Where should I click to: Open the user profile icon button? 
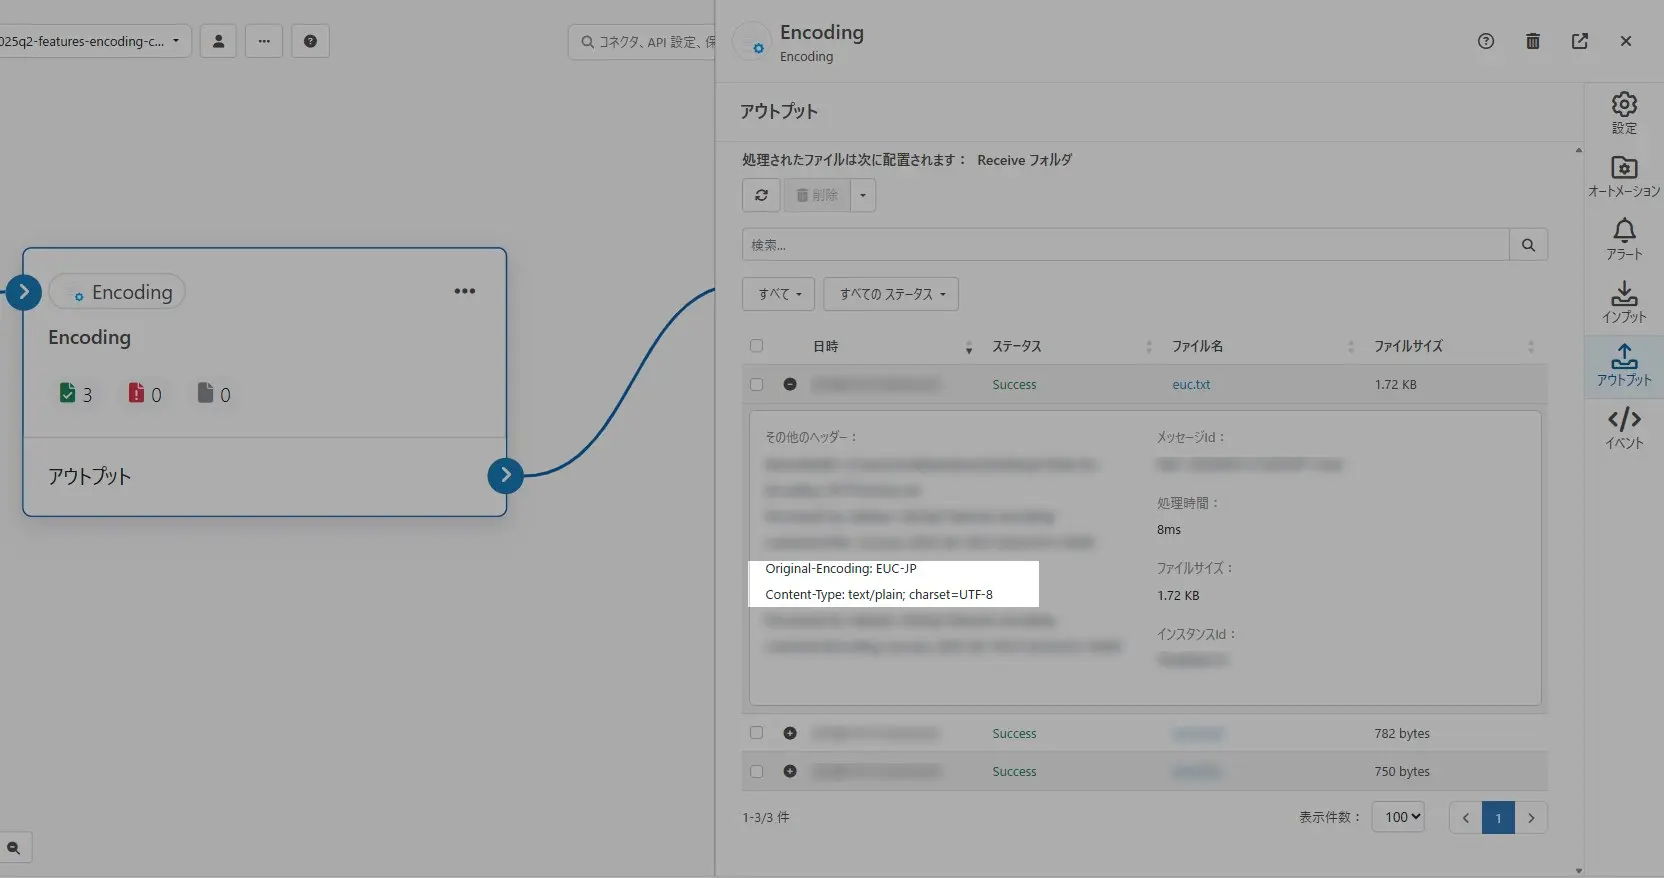pyautogui.click(x=218, y=41)
